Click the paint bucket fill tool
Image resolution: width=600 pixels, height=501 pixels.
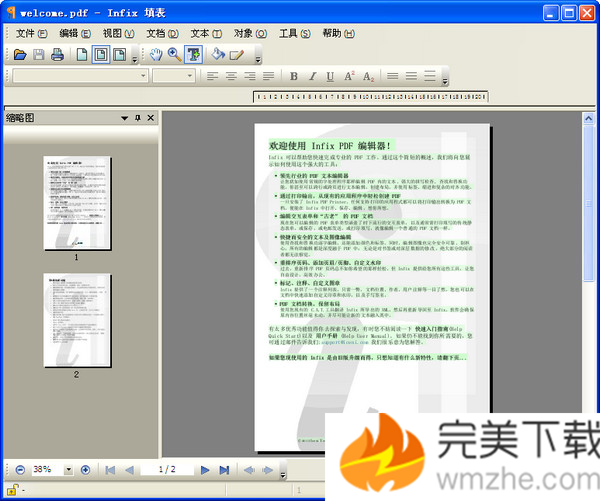(218, 54)
